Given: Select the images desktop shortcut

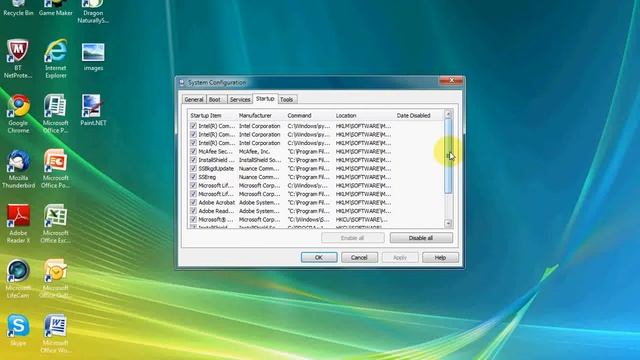Looking at the screenshot, I should pos(93,57).
